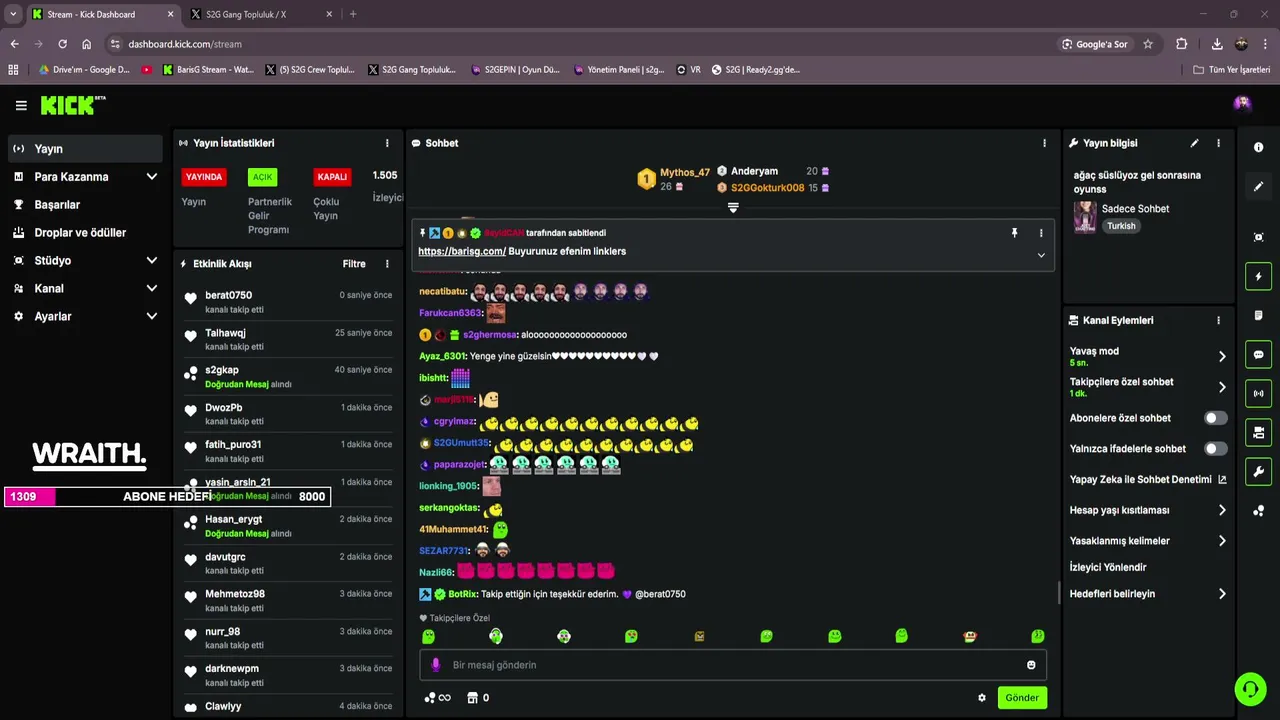
Task: Open Yasaklanmış kelimeler settings
Action: tap(1148, 541)
